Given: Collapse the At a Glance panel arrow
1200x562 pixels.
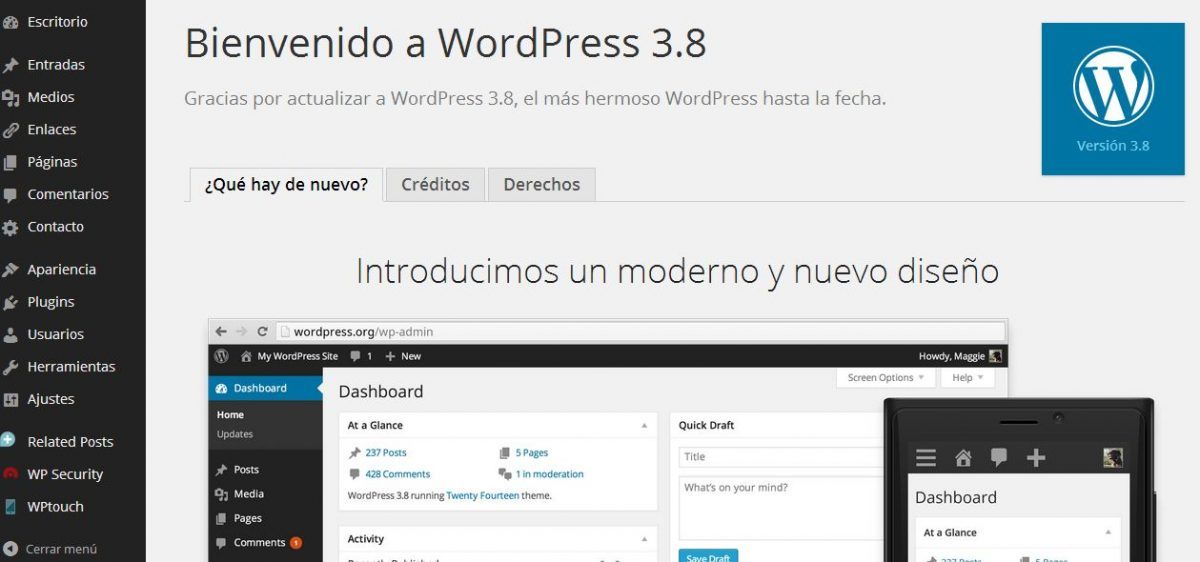Looking at the screenshot, I should [644, 426].
